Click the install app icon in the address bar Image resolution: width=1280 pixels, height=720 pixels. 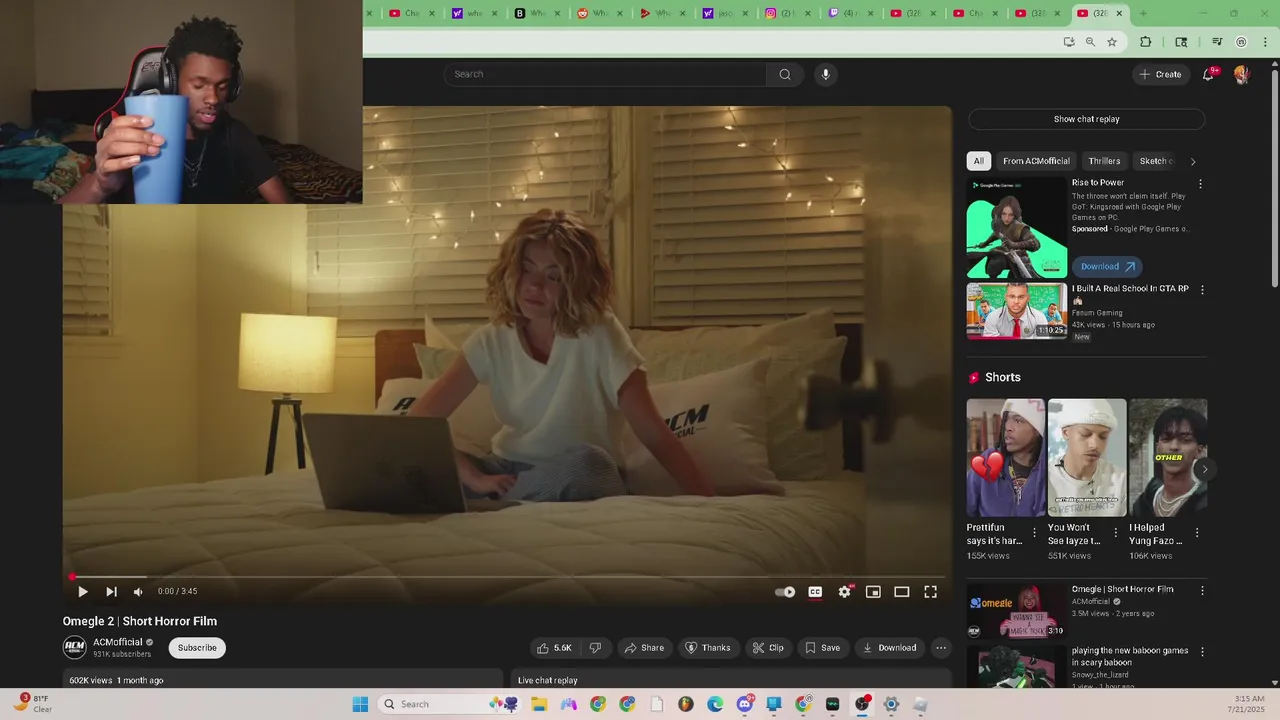point(1069,42)
